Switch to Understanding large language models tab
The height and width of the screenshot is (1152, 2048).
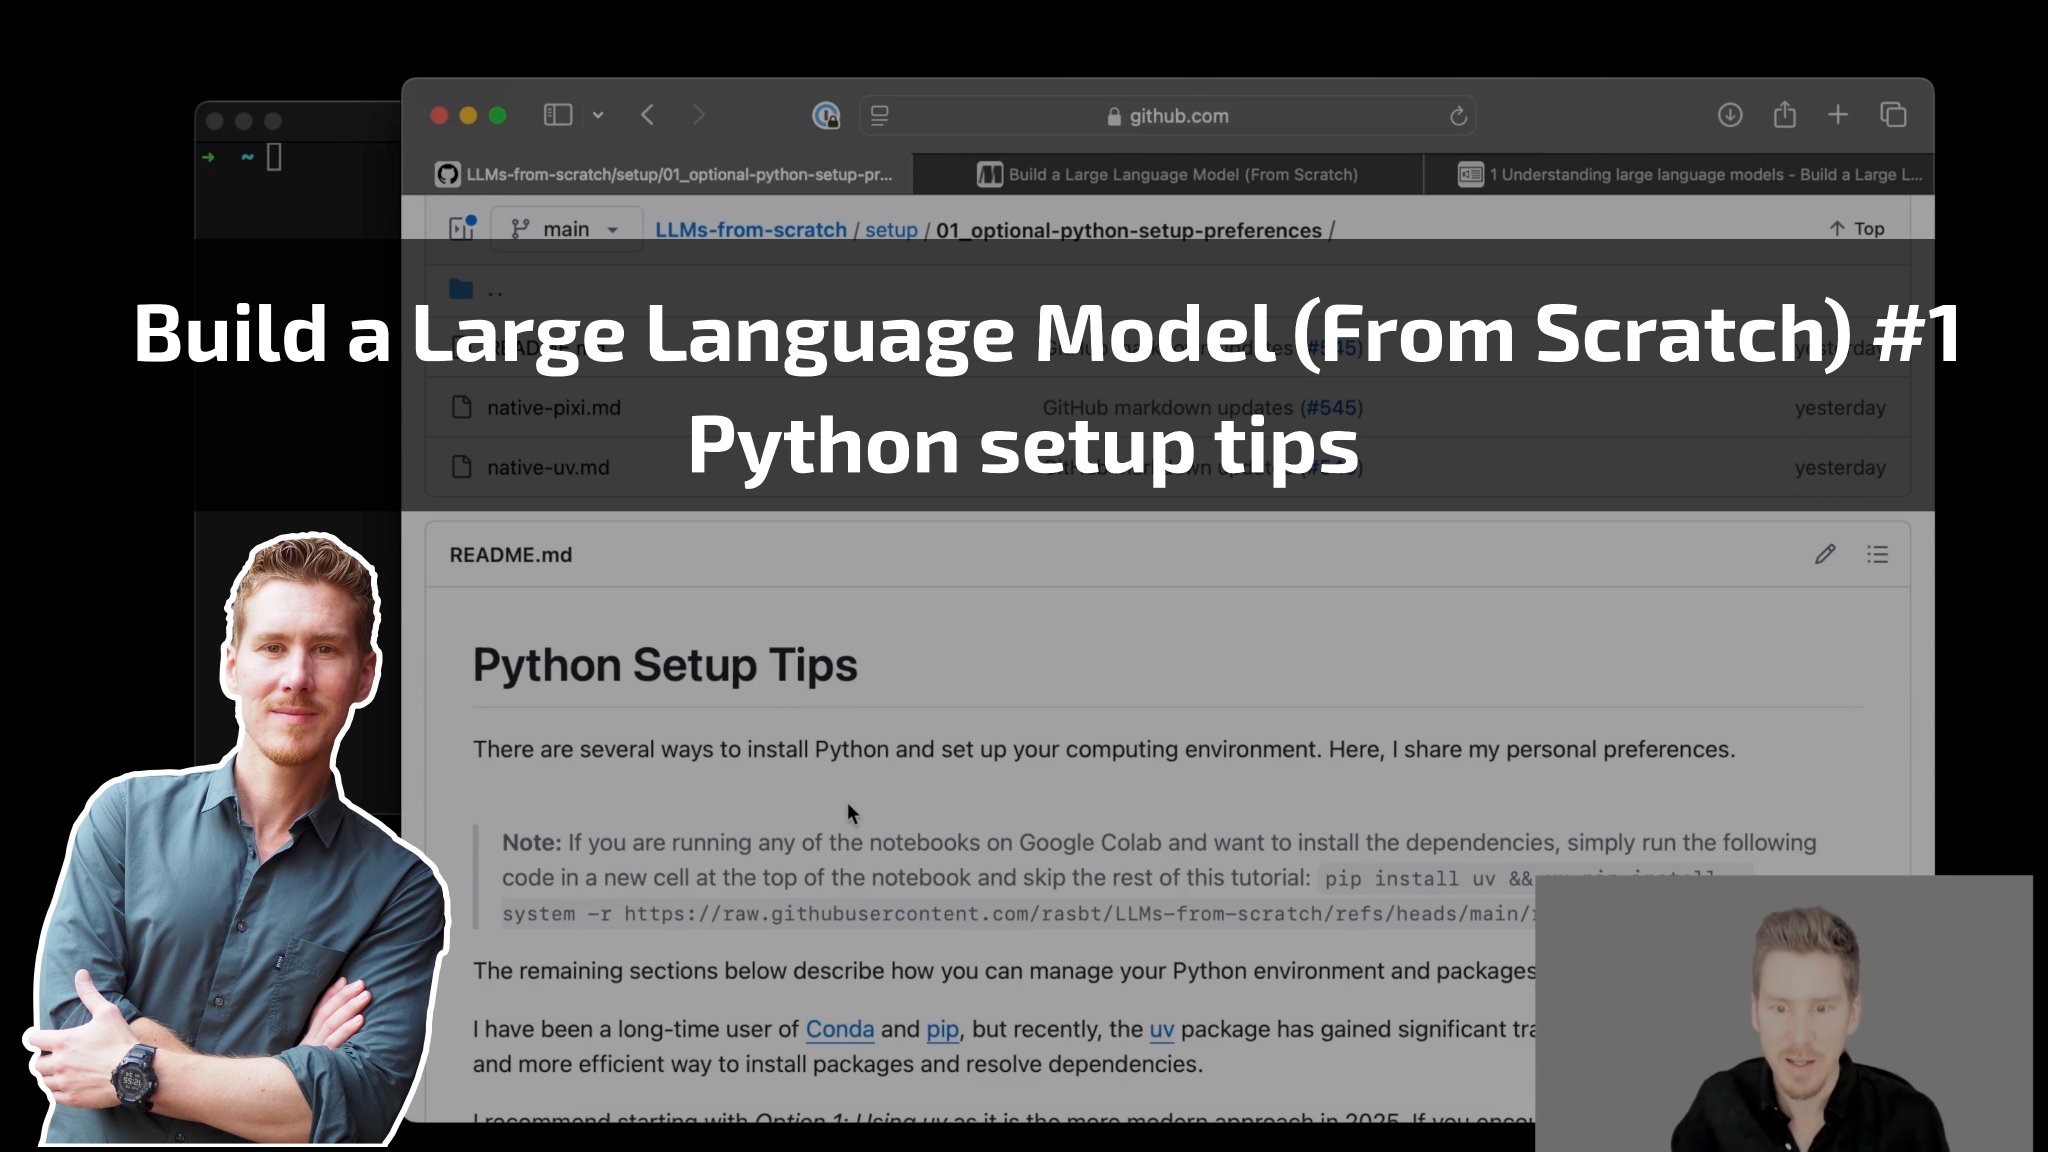coord(1679,174)
